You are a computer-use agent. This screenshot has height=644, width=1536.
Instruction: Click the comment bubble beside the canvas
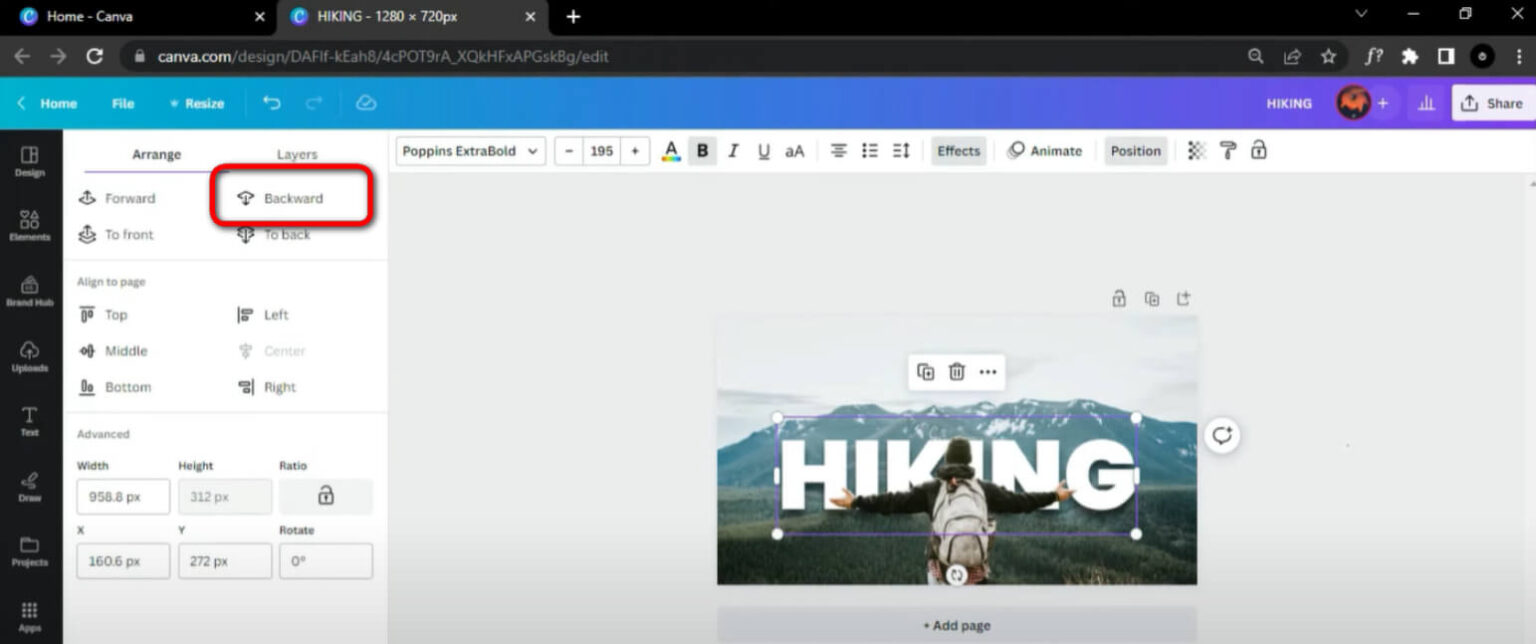1222,436
